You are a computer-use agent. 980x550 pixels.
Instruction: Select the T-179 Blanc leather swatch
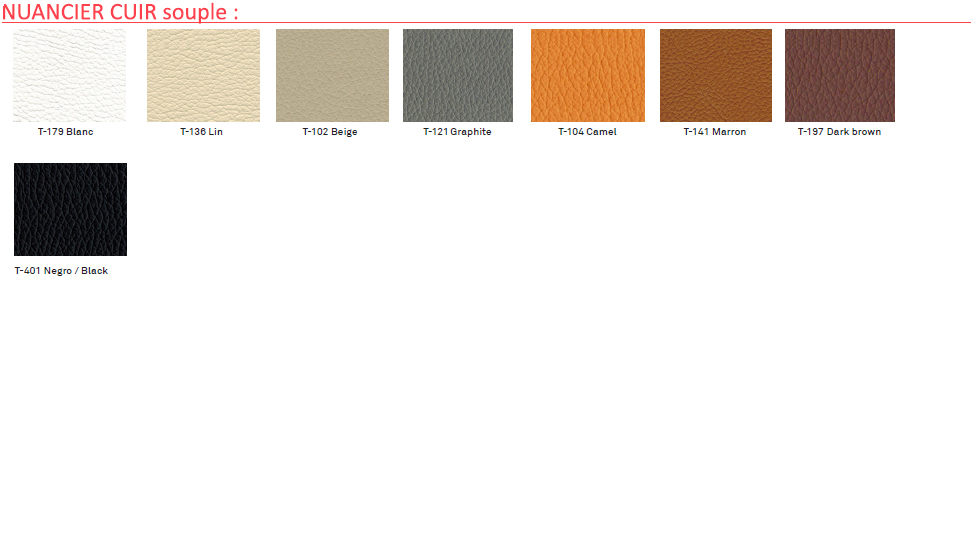pos(69,75)
